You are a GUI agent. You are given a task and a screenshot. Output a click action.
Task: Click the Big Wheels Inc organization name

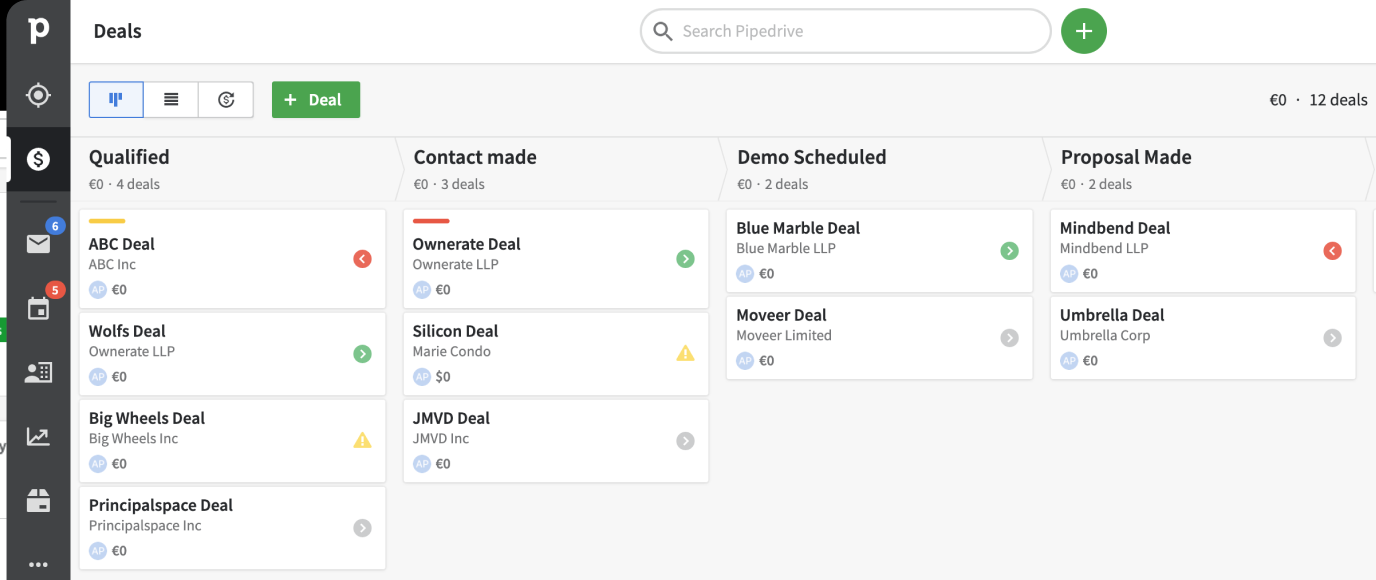click(133, 439)
